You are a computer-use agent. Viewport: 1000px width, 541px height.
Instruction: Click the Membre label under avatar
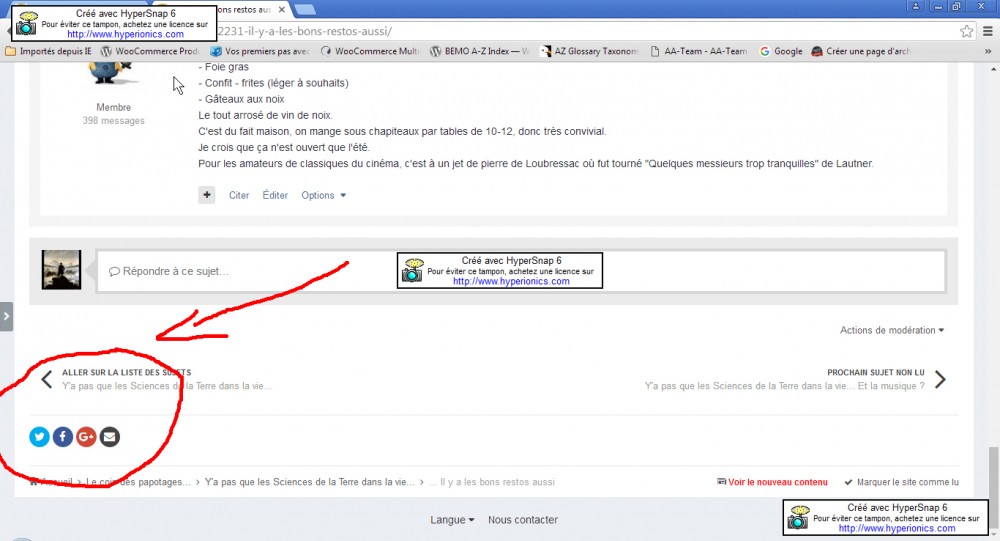[114, 107]
